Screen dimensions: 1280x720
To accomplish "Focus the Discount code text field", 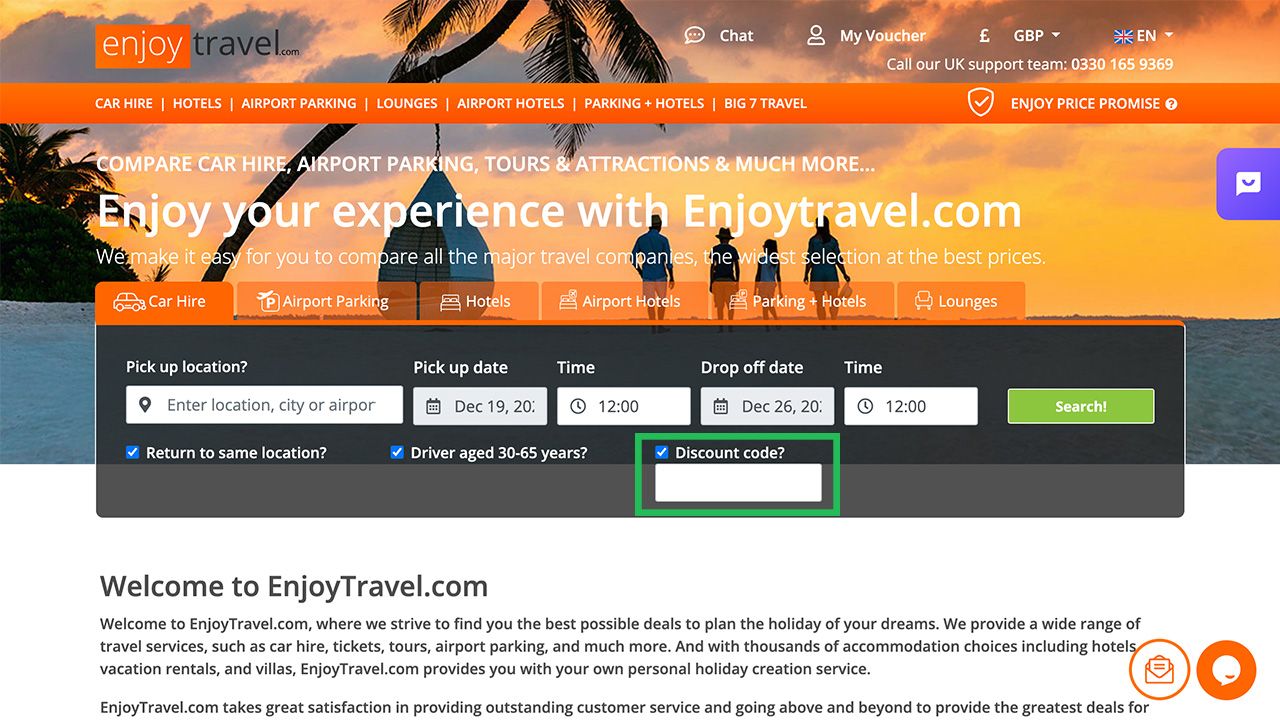I will [x=738, y=483].
